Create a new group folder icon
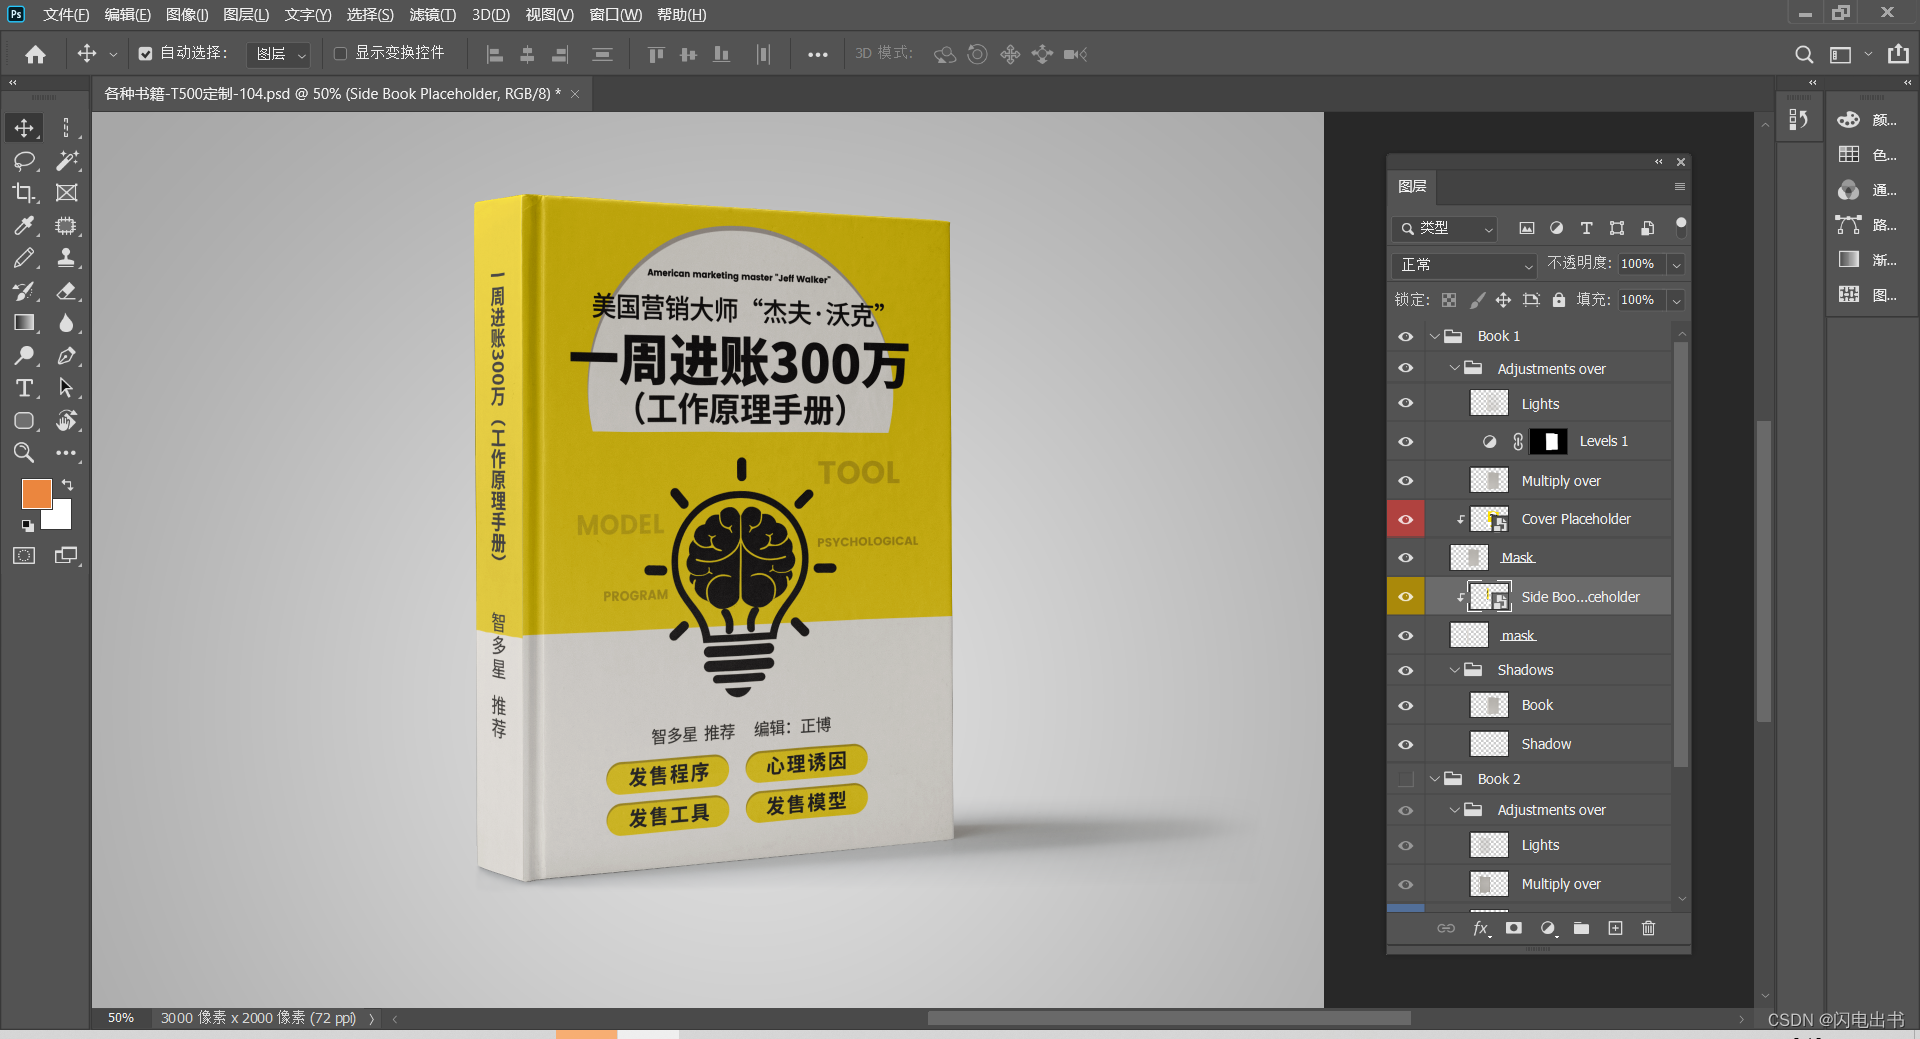This screenshot has width=1920, height=1039. pos(1581,928)
